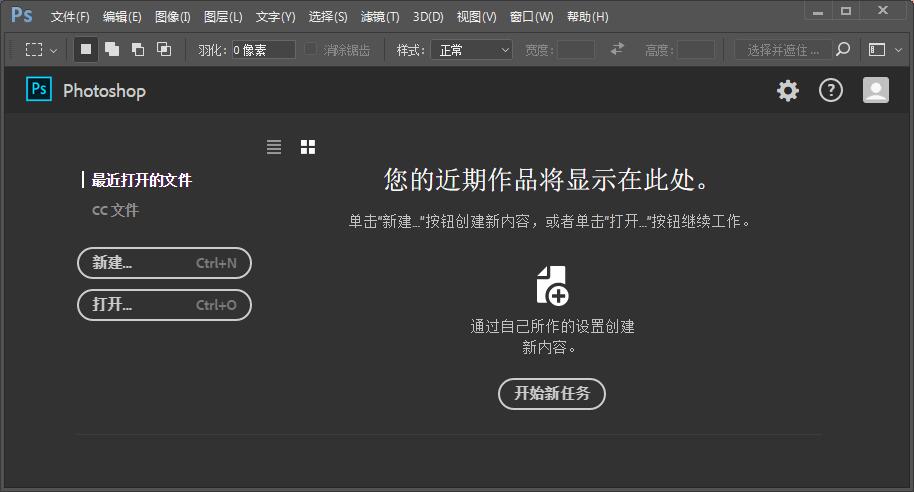
Task: Switch to list view icon
Action: click(274, 147)
